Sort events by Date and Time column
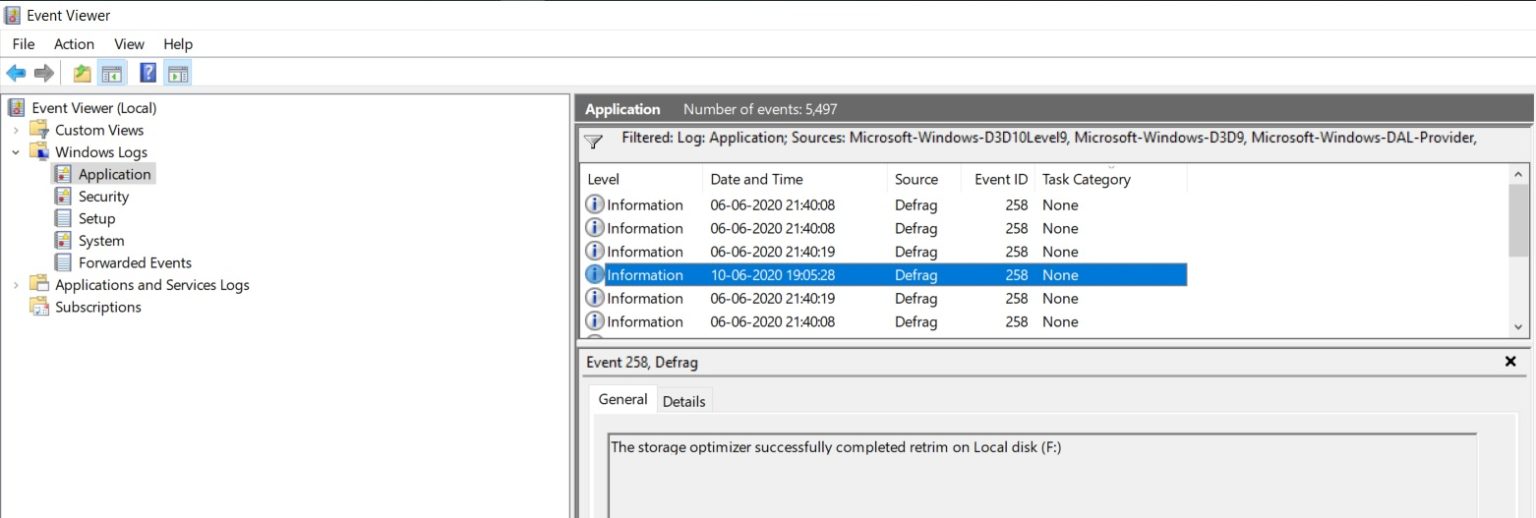This screenshot has width=1536, height=518. pyautogui.click(x=756, y=180)
